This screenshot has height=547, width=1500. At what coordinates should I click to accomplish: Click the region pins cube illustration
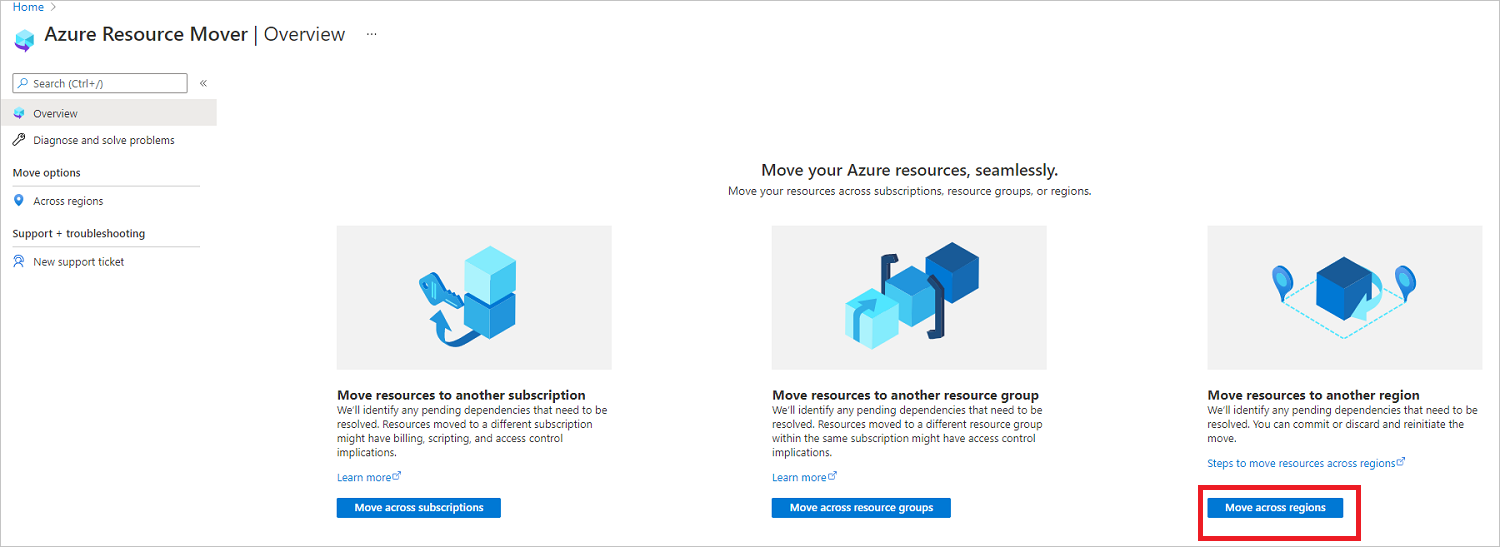tap(1343, 298)
